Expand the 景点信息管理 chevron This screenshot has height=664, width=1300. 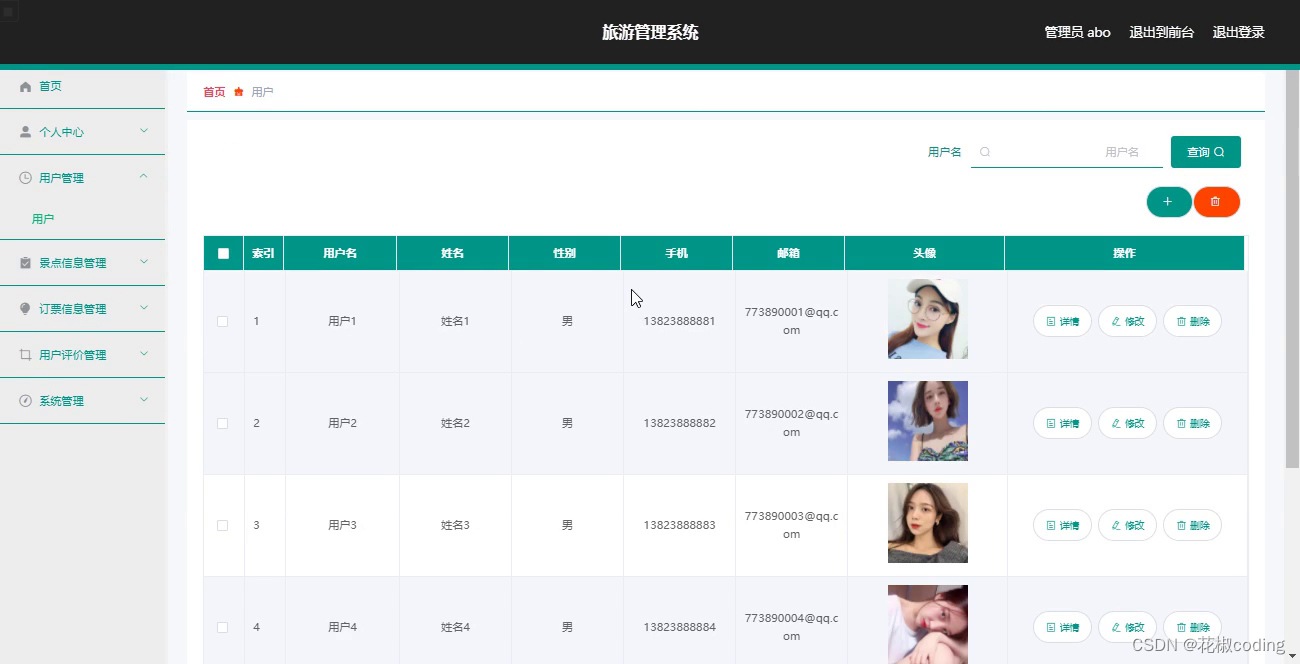(x=144, y=262)
